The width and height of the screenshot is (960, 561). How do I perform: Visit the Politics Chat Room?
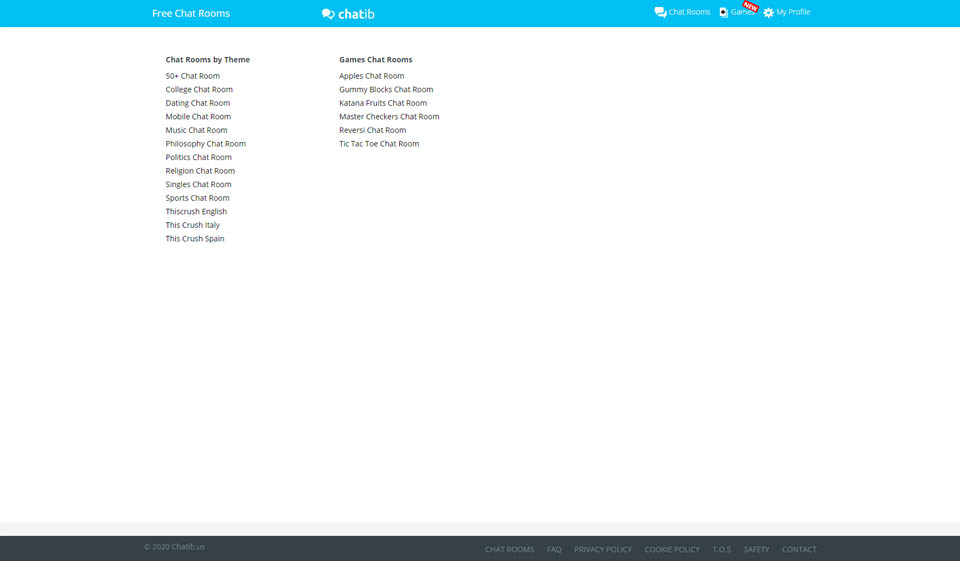coord(198,157)
